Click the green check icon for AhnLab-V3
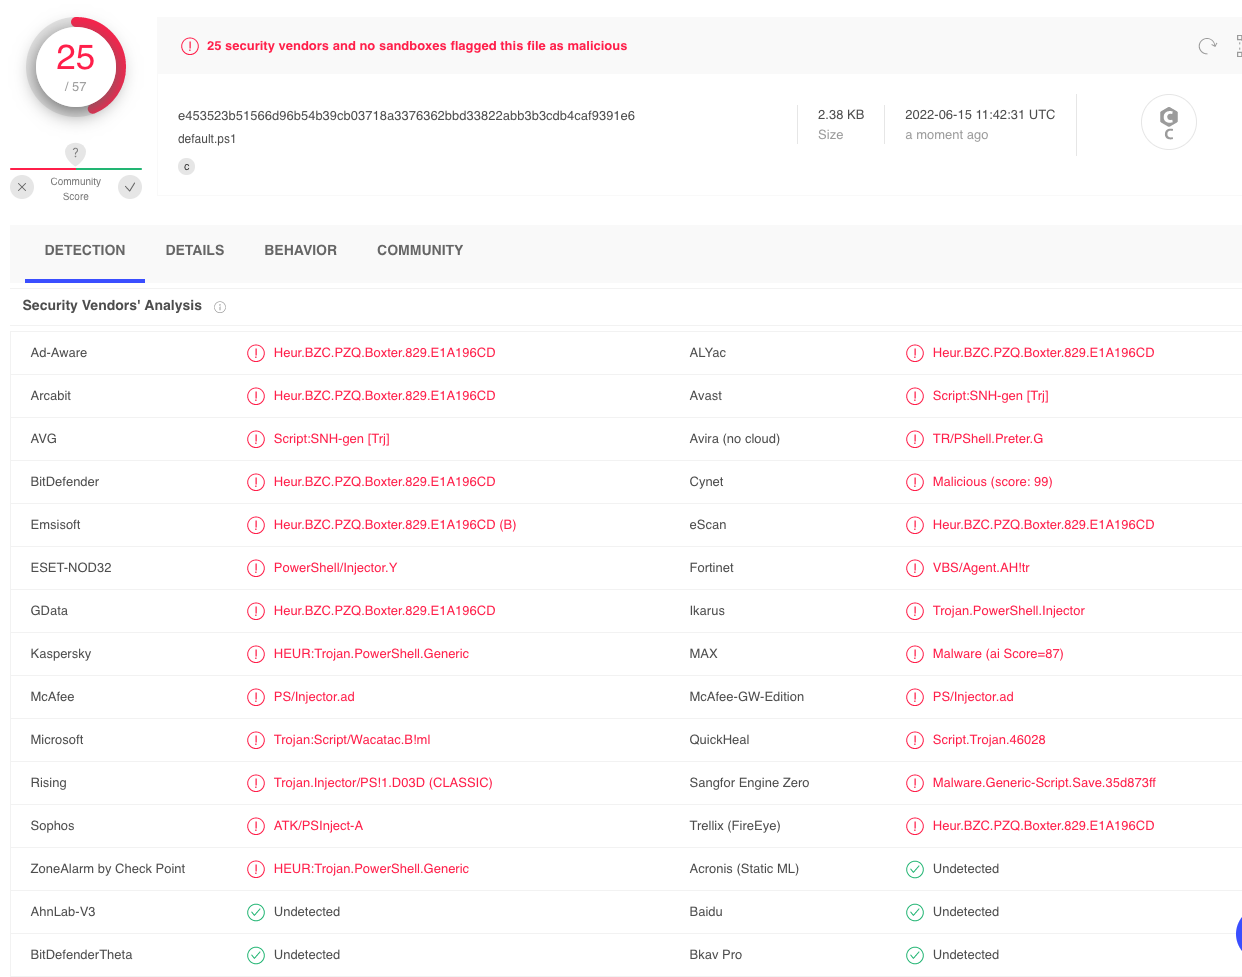 tap(256, 912)
